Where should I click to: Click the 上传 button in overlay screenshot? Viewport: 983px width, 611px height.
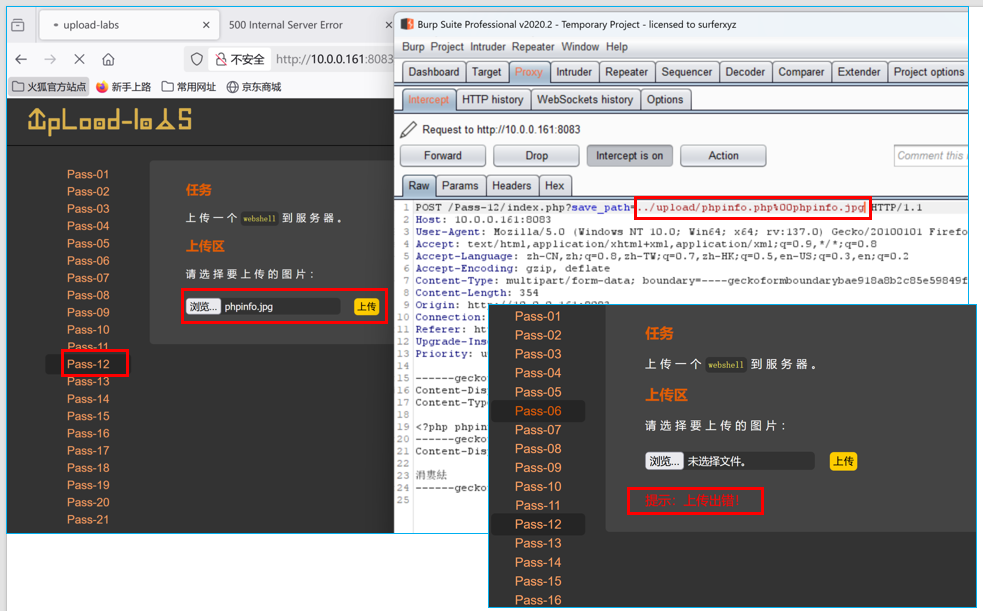[843, 461]
